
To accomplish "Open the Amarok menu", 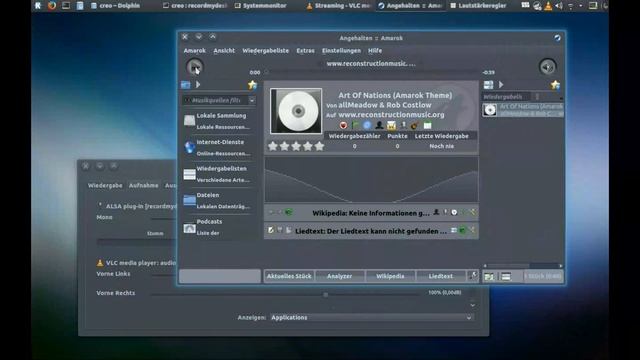I will (194, 51).
